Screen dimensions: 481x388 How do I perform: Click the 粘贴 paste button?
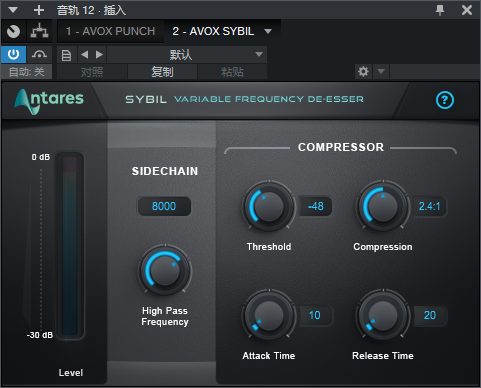(232, 72)
